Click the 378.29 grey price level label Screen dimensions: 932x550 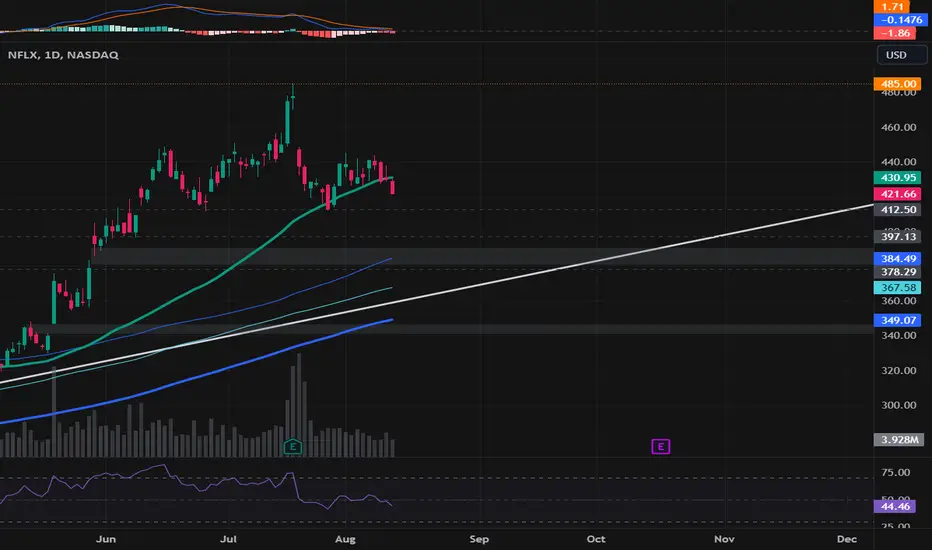(898, 272)
